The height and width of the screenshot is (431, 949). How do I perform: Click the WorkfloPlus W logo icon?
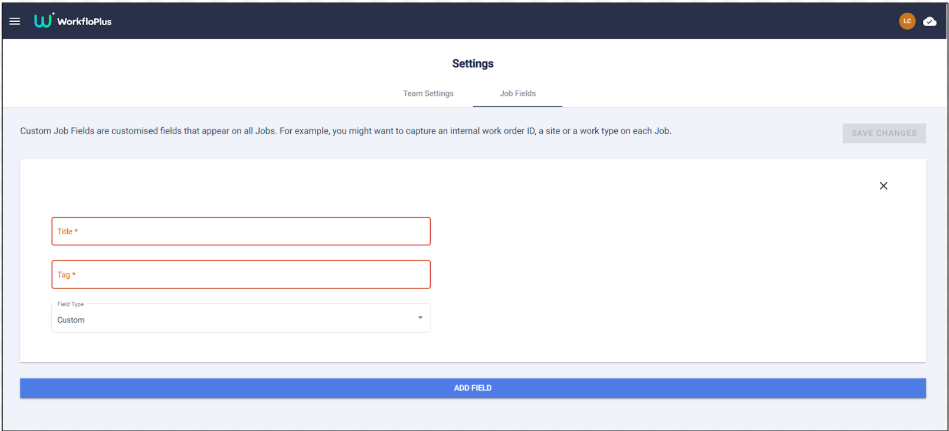tap(44, 21)
